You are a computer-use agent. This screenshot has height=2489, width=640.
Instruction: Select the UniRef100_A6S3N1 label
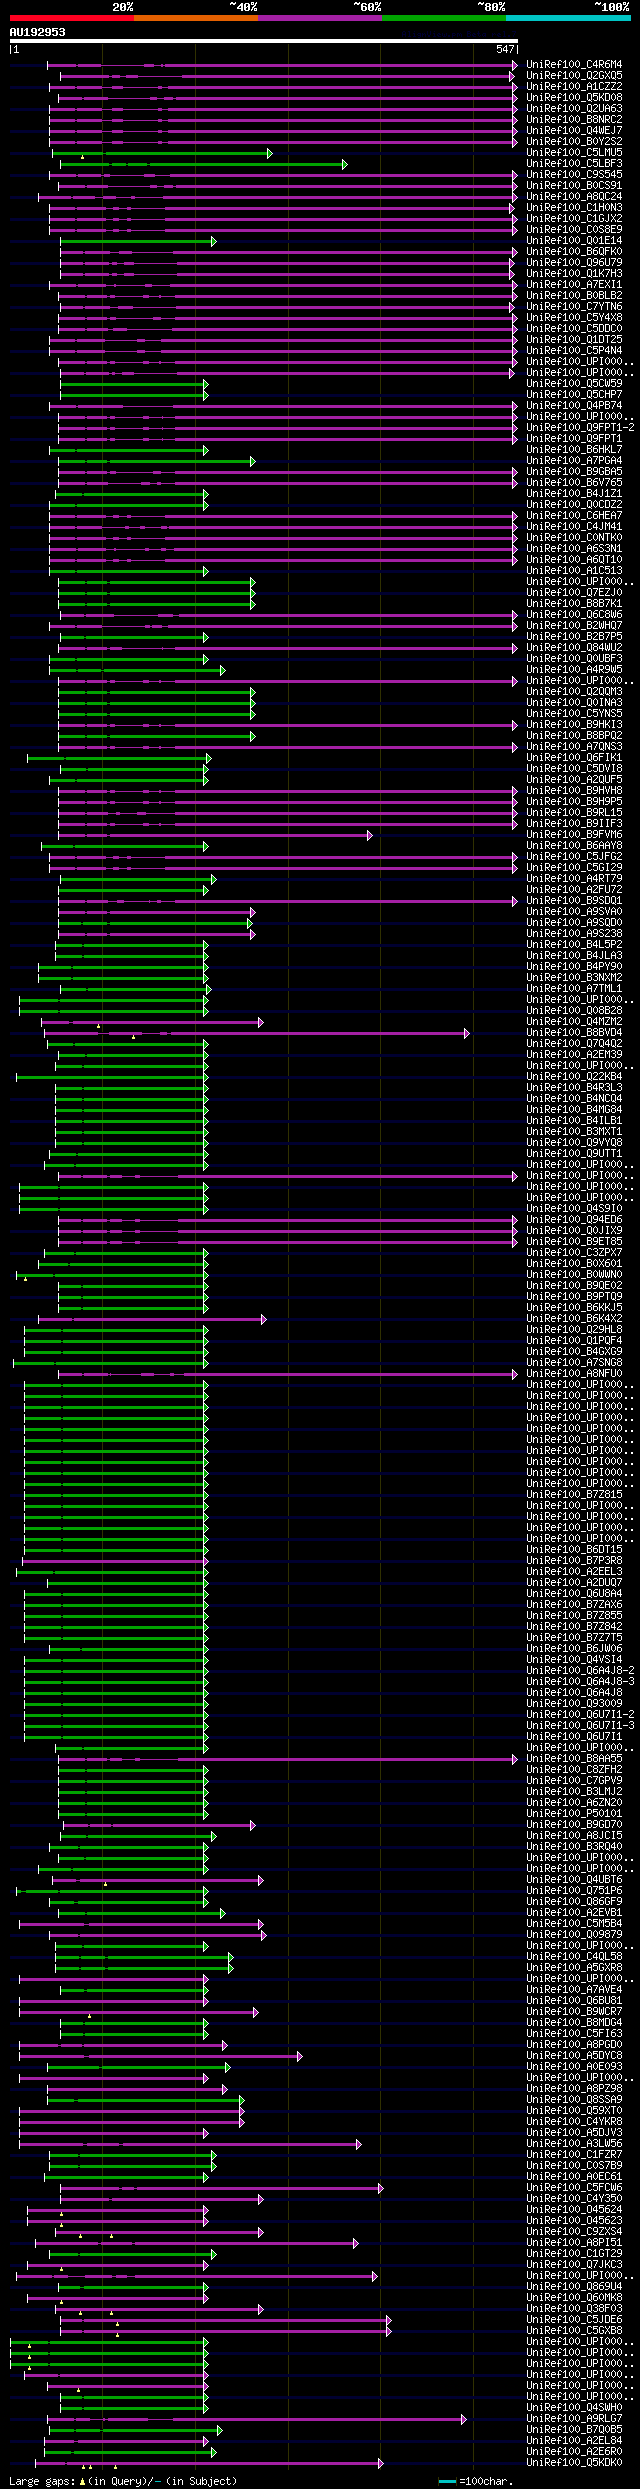(574, 549)
